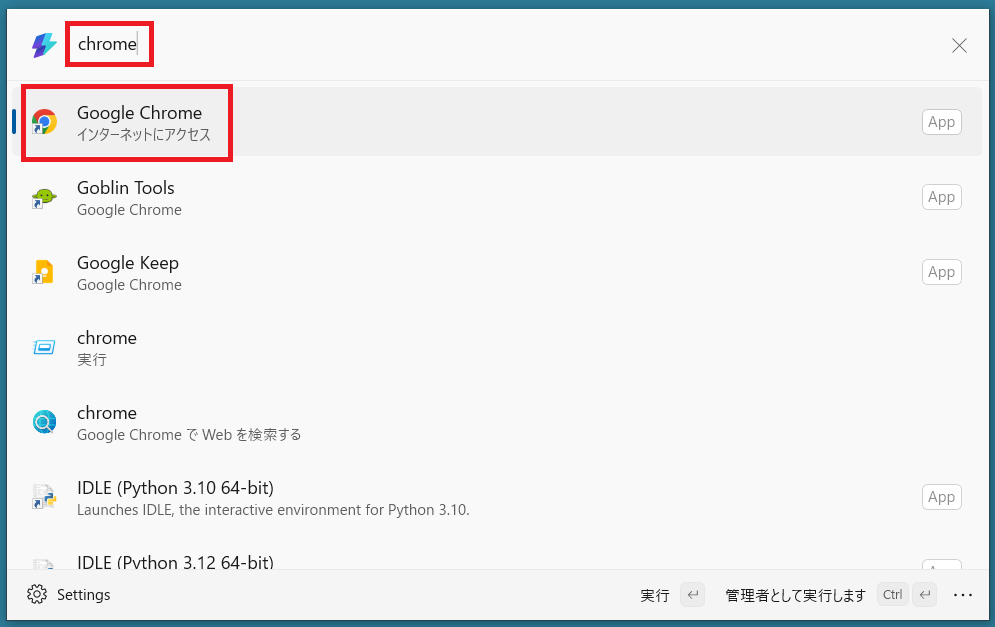
Task: Open Settings via the gear icon
Action: click(37, 595)
